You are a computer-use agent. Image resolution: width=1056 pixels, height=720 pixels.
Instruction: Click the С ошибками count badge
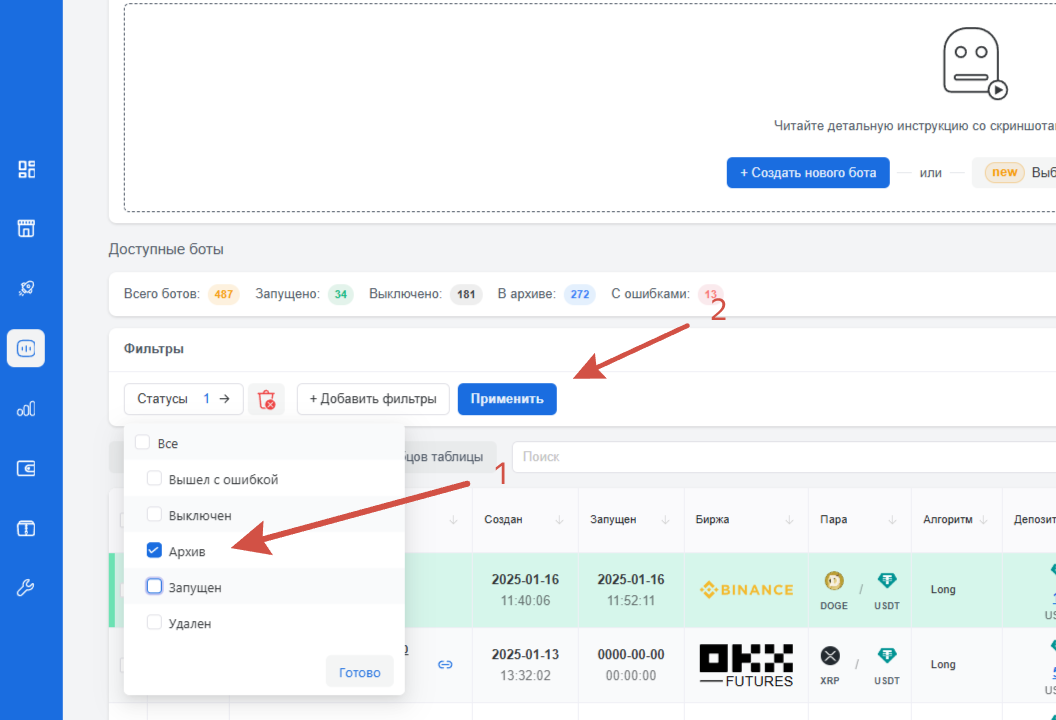[711, 294]
